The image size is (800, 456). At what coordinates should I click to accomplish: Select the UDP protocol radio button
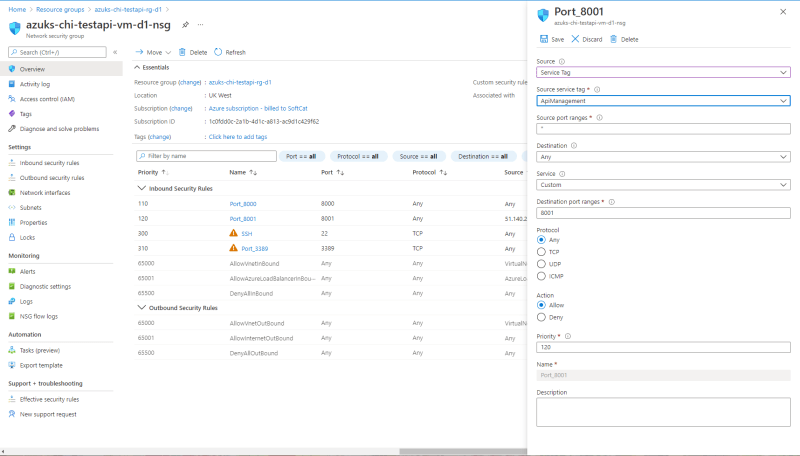tap(541, 264)
